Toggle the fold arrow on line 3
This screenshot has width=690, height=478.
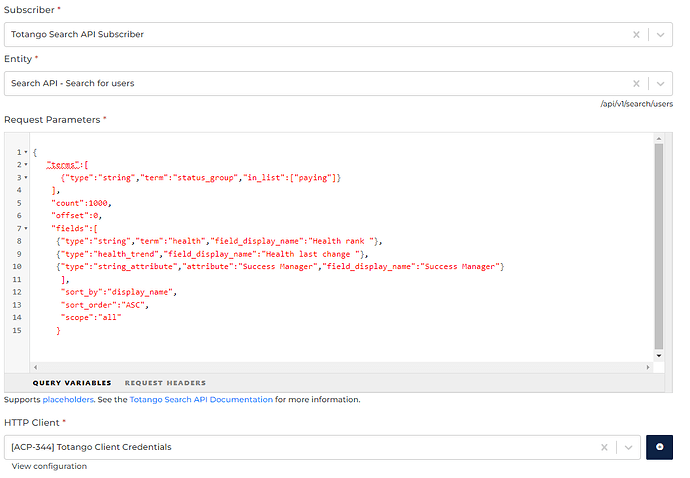26,178
